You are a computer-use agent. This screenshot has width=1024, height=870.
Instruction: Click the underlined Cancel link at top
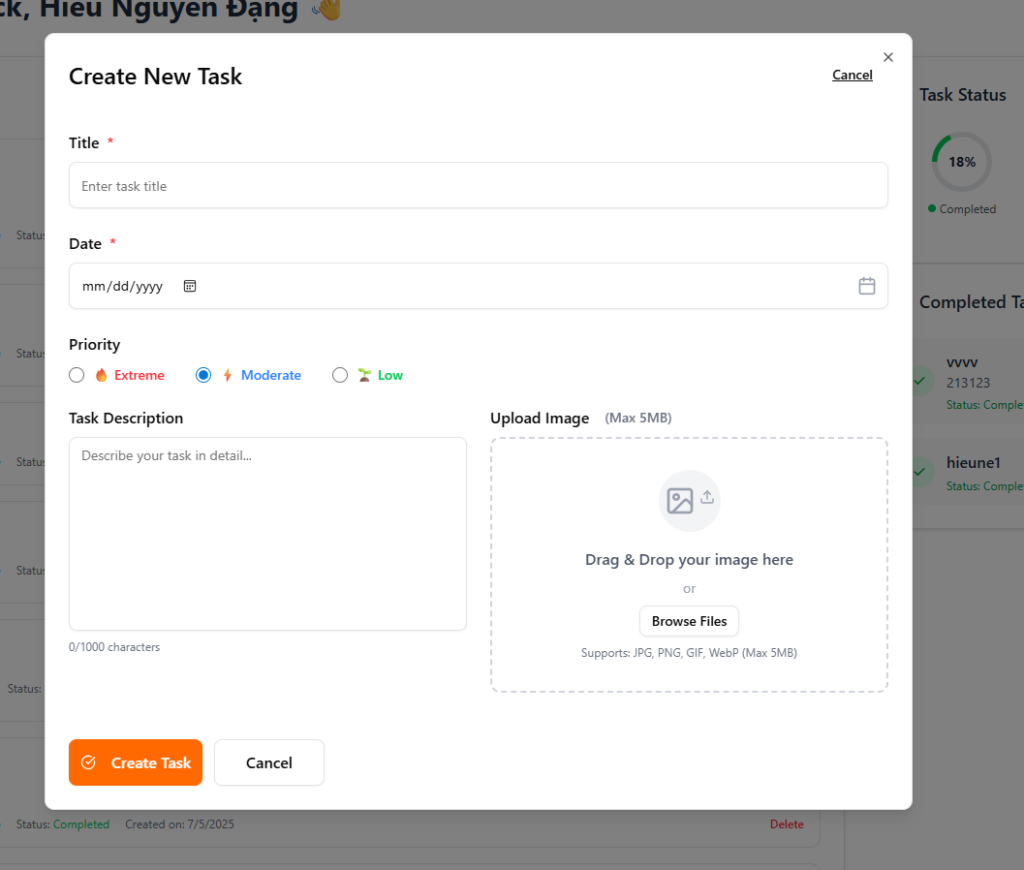852,75
